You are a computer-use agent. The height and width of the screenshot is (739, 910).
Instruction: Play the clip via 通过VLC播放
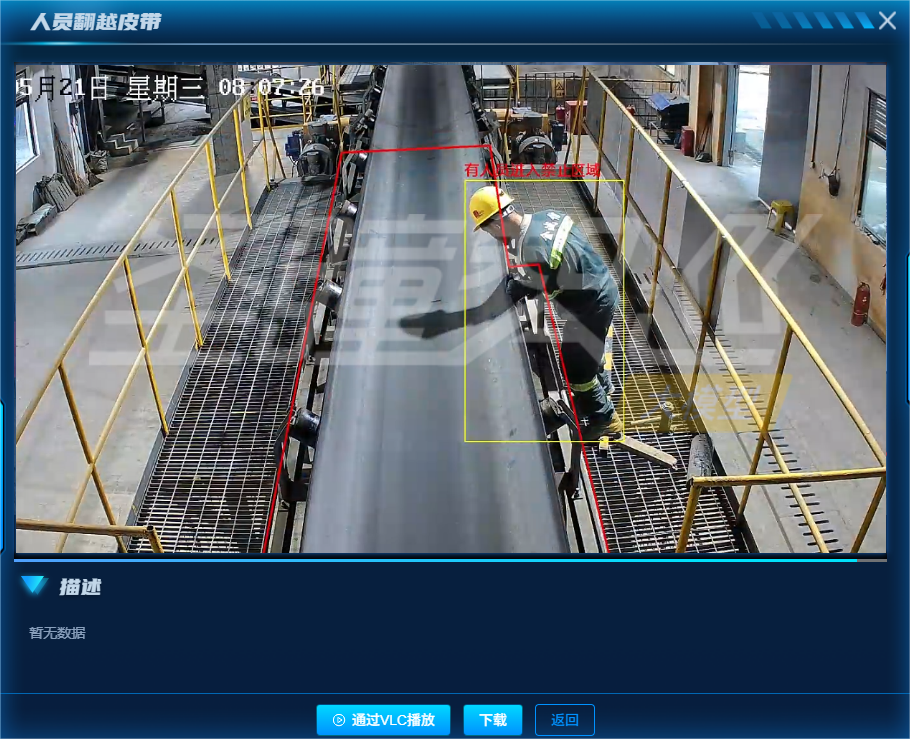coord(384,720)
